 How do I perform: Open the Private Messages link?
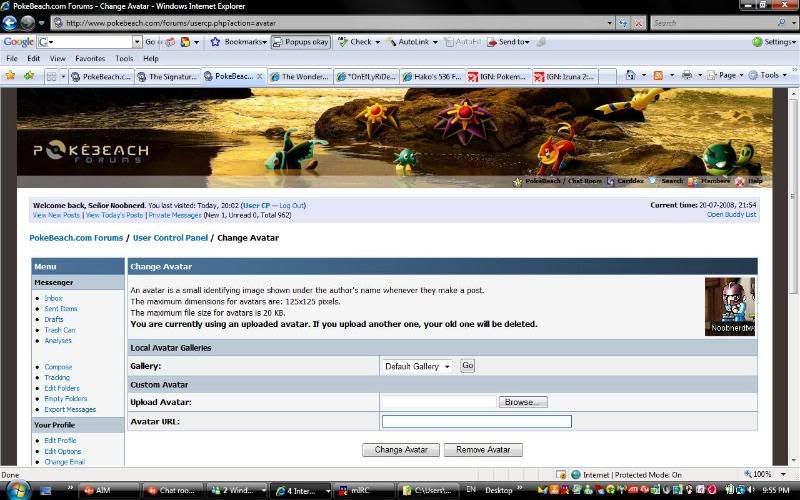pyautogui.click(x=175, y=215)
